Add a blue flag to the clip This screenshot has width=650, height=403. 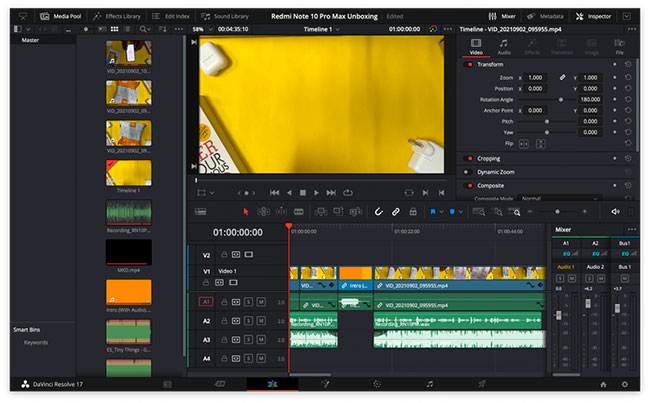[432, 212]
